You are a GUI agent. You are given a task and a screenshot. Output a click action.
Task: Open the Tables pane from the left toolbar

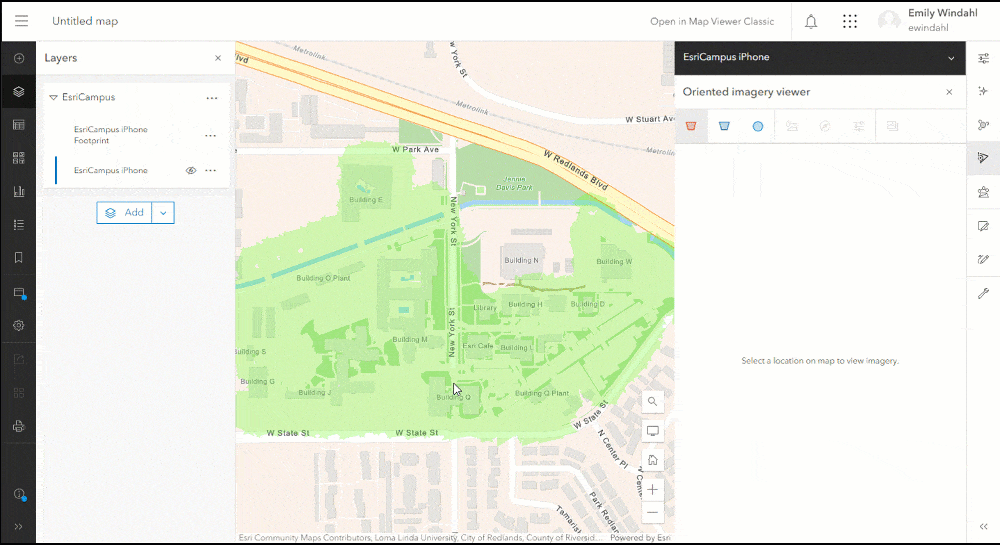(18, 125)
